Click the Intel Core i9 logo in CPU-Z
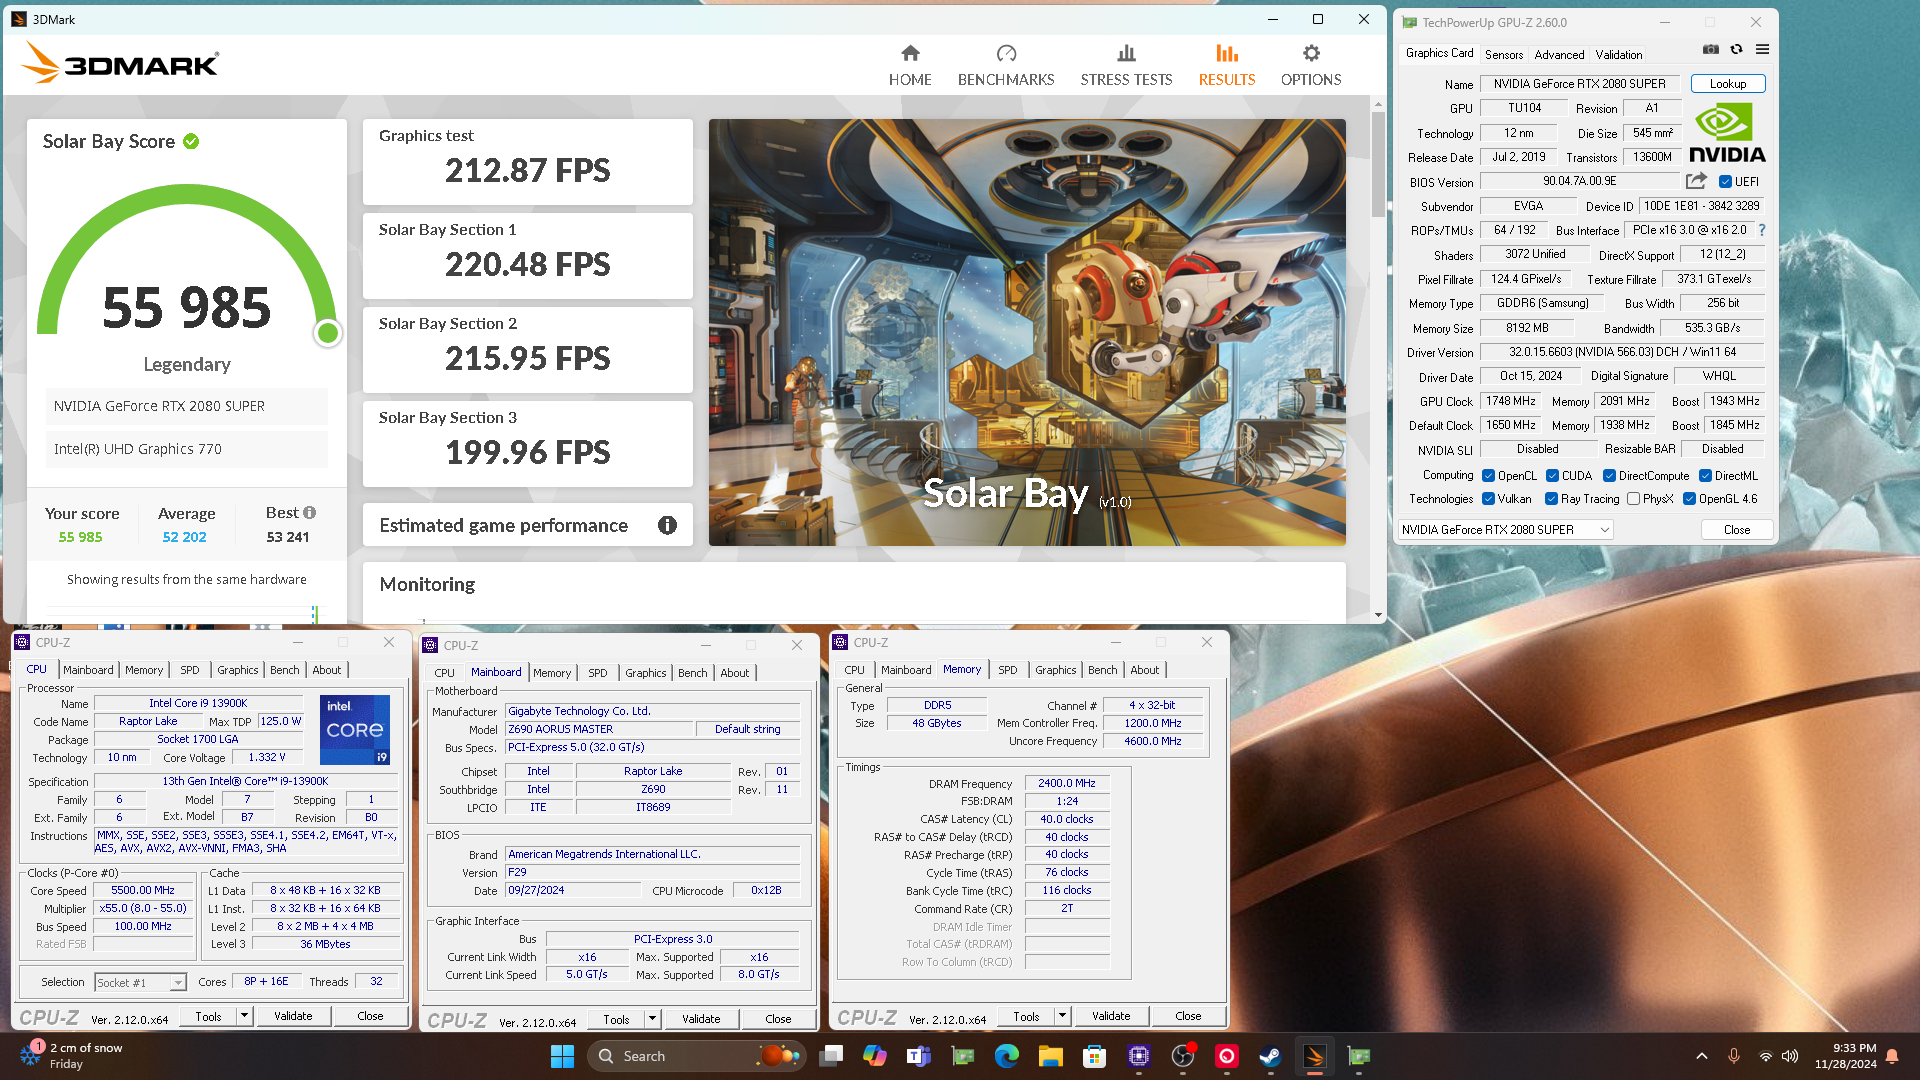The width and height of the screenshot is (1920, 1080). point(355,730)
